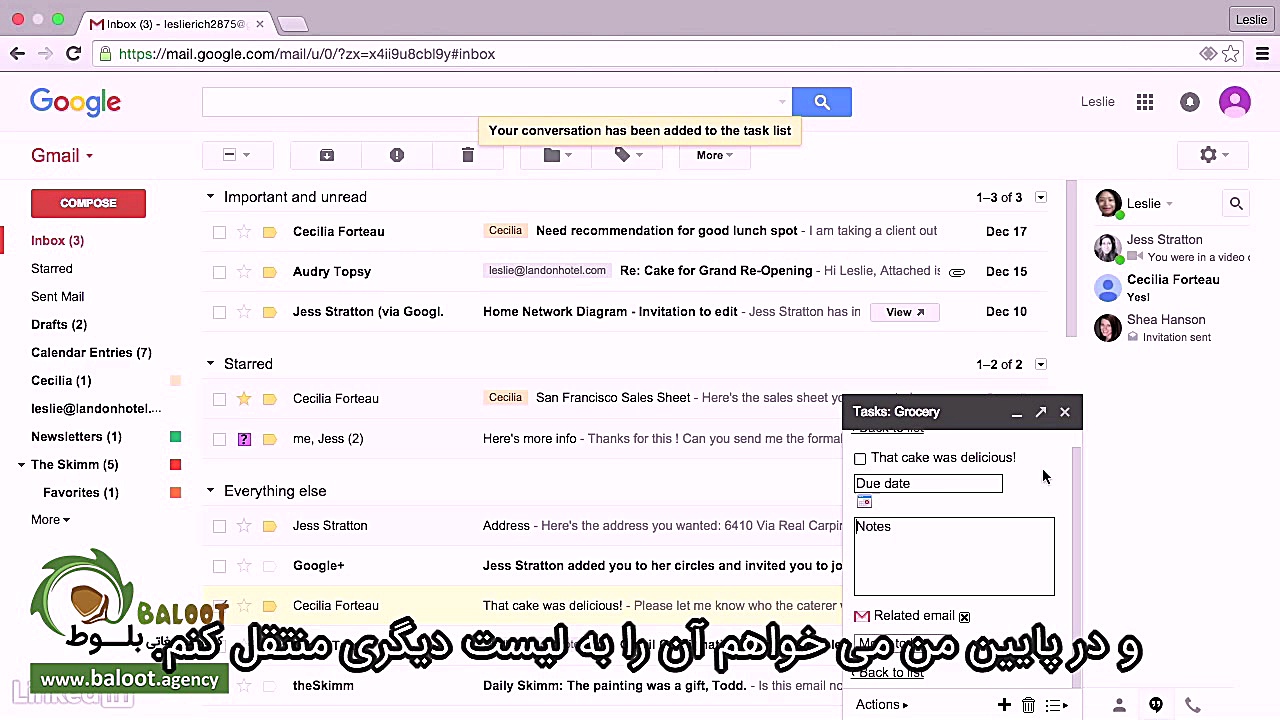Check the 'That cake was delicious!' task
This screenshot has width=1280, height=720.
tap(860, 458)
